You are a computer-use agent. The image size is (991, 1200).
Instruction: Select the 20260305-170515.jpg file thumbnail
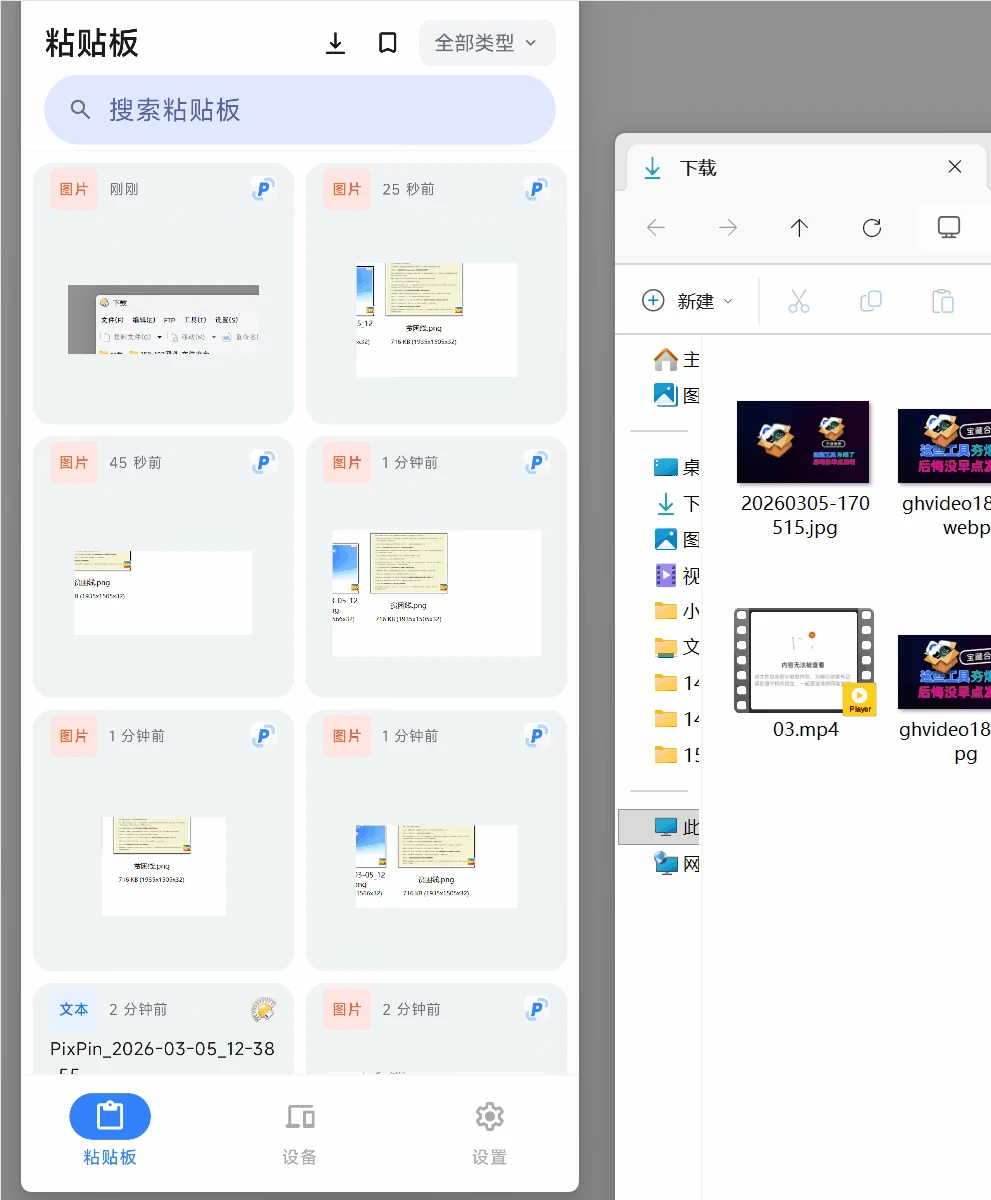[x=804, y=442]
